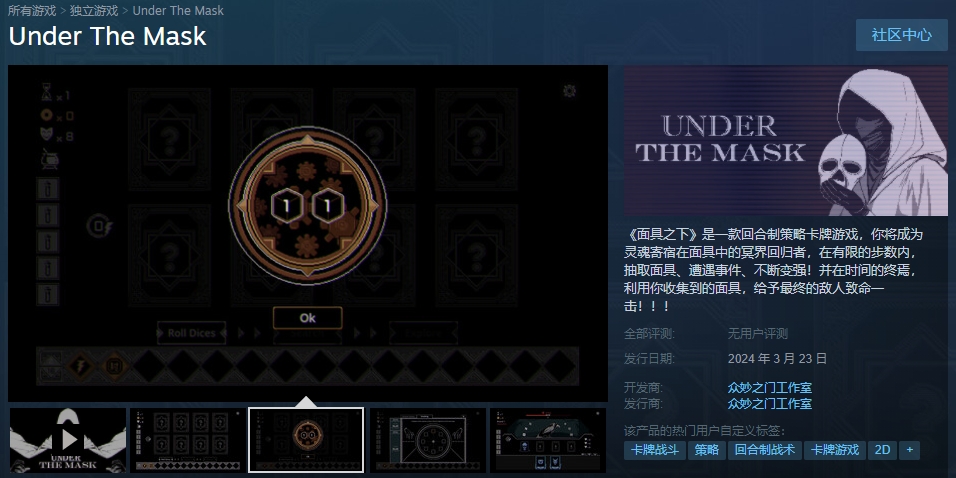
Task: Open the 所有游戏 breadcrumb link
Action: [x=32, y=10]
